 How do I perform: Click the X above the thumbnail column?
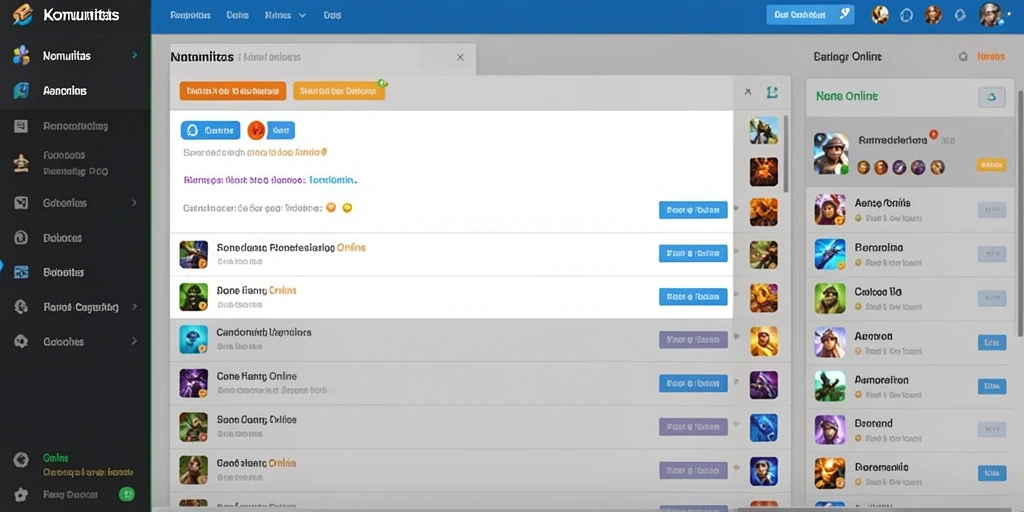748,92
